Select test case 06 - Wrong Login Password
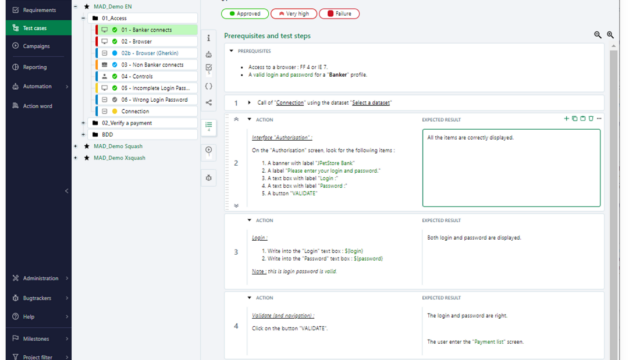The width and height of the screenshot is (640, 360). pyautogui.click(x=147, y=100)
